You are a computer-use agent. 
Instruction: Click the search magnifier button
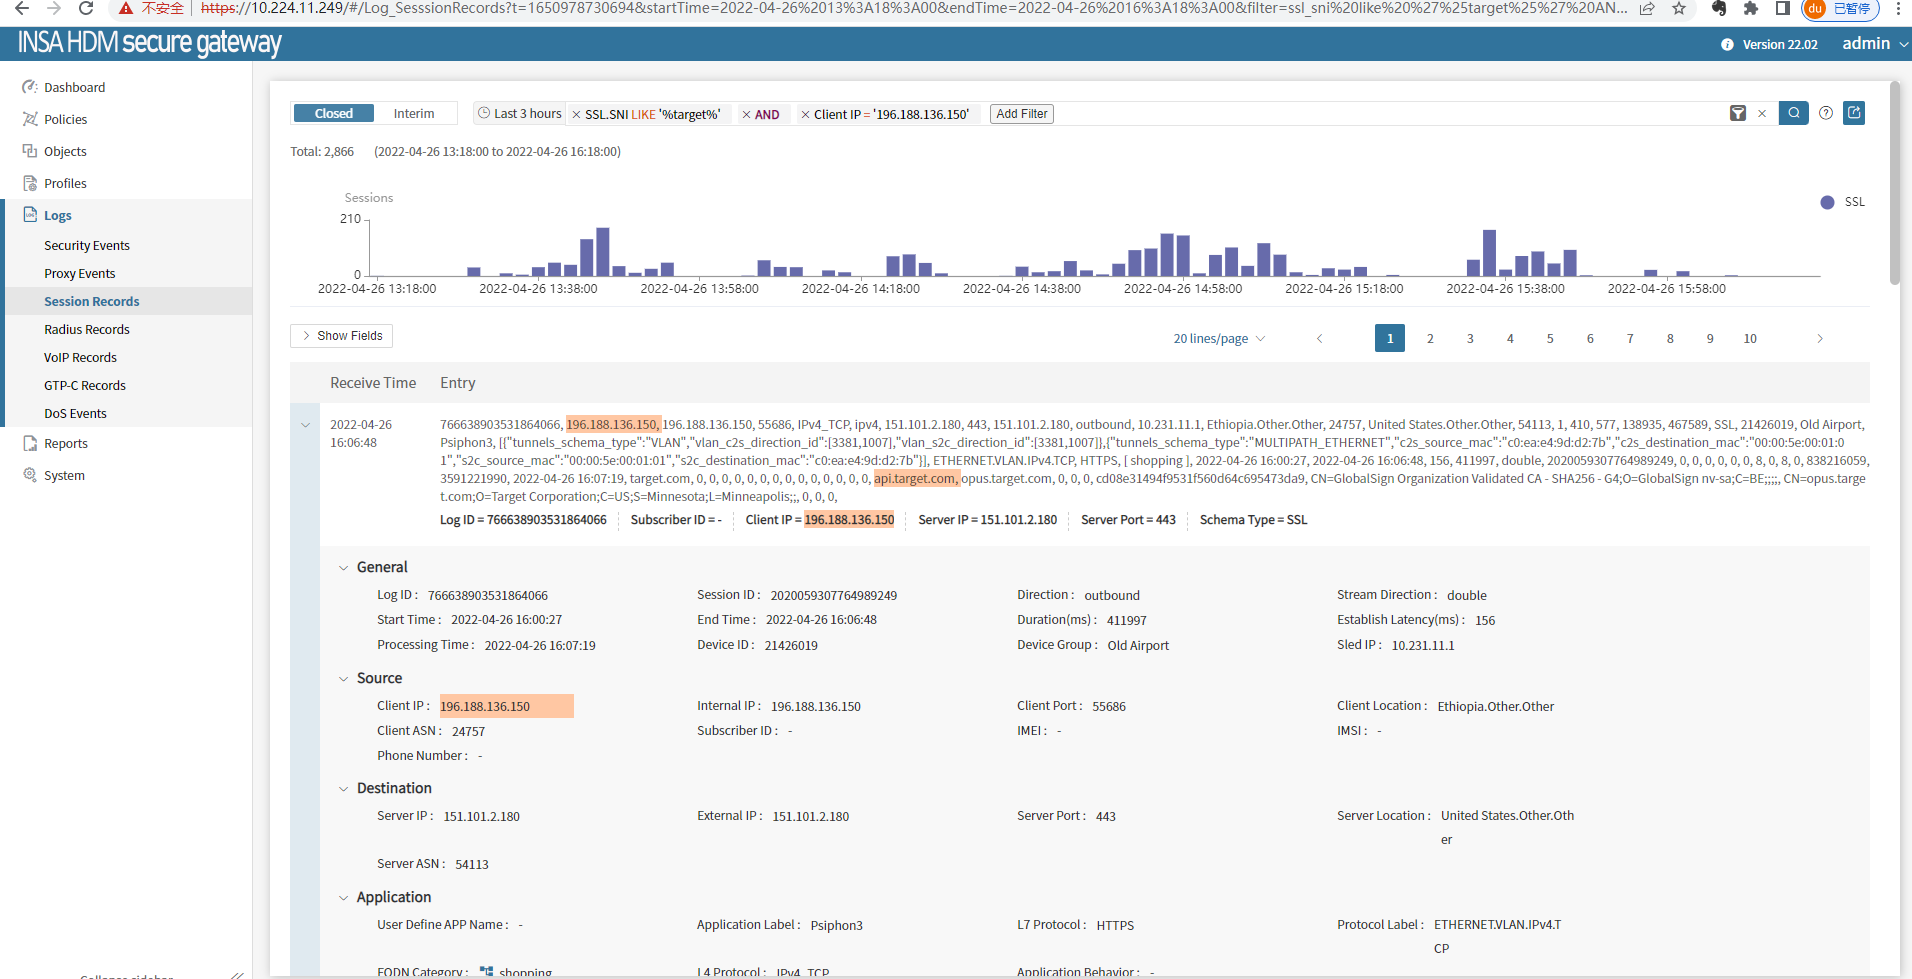1793,113
